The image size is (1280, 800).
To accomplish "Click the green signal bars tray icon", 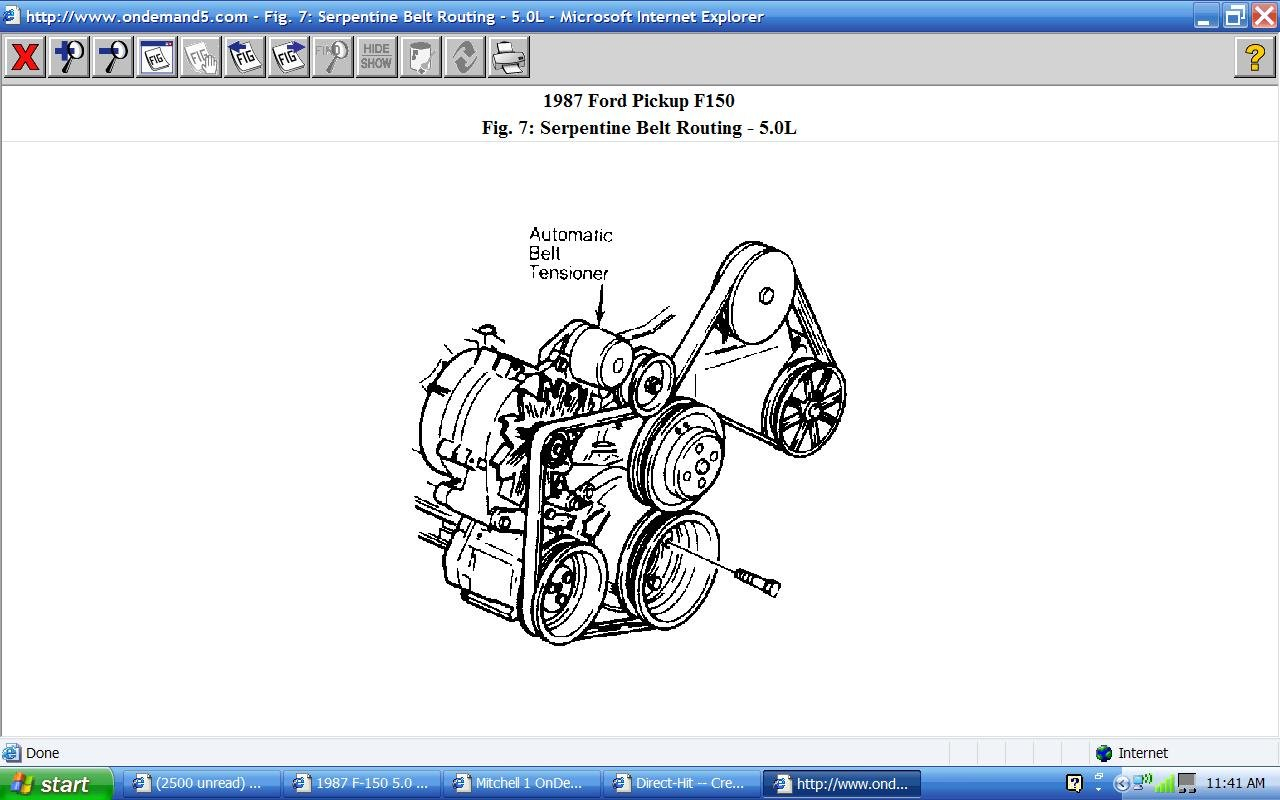I will click(x=1164, y=784).
